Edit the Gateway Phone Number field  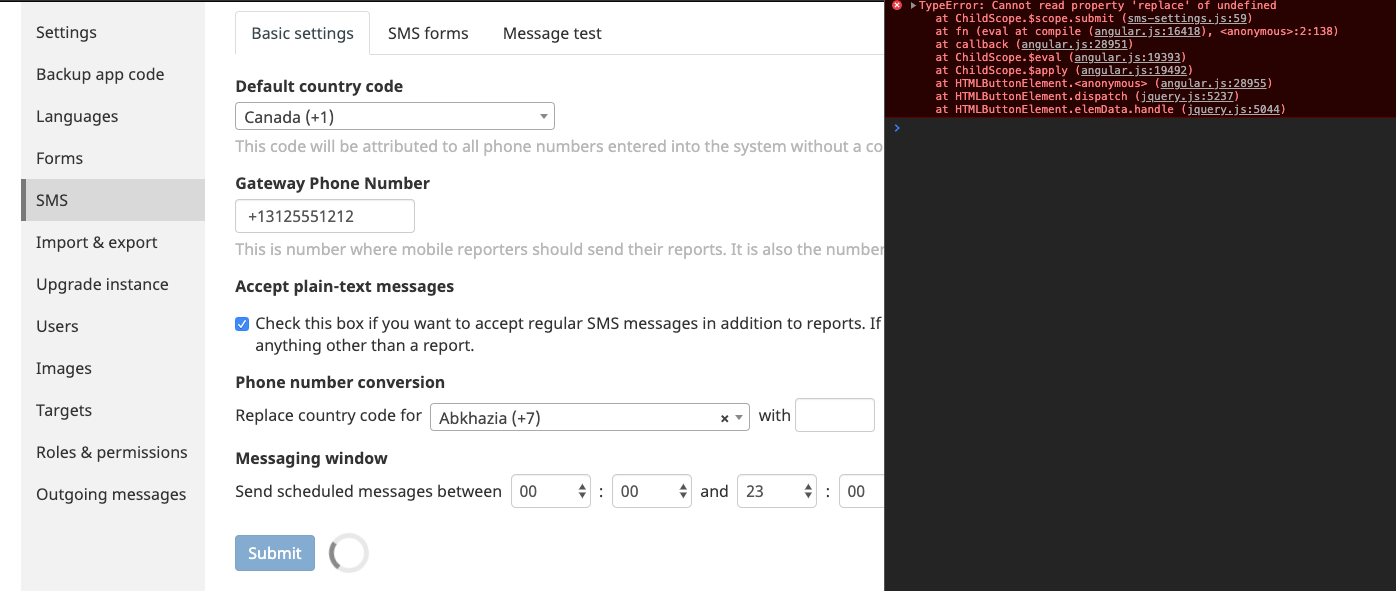[325, 216]
